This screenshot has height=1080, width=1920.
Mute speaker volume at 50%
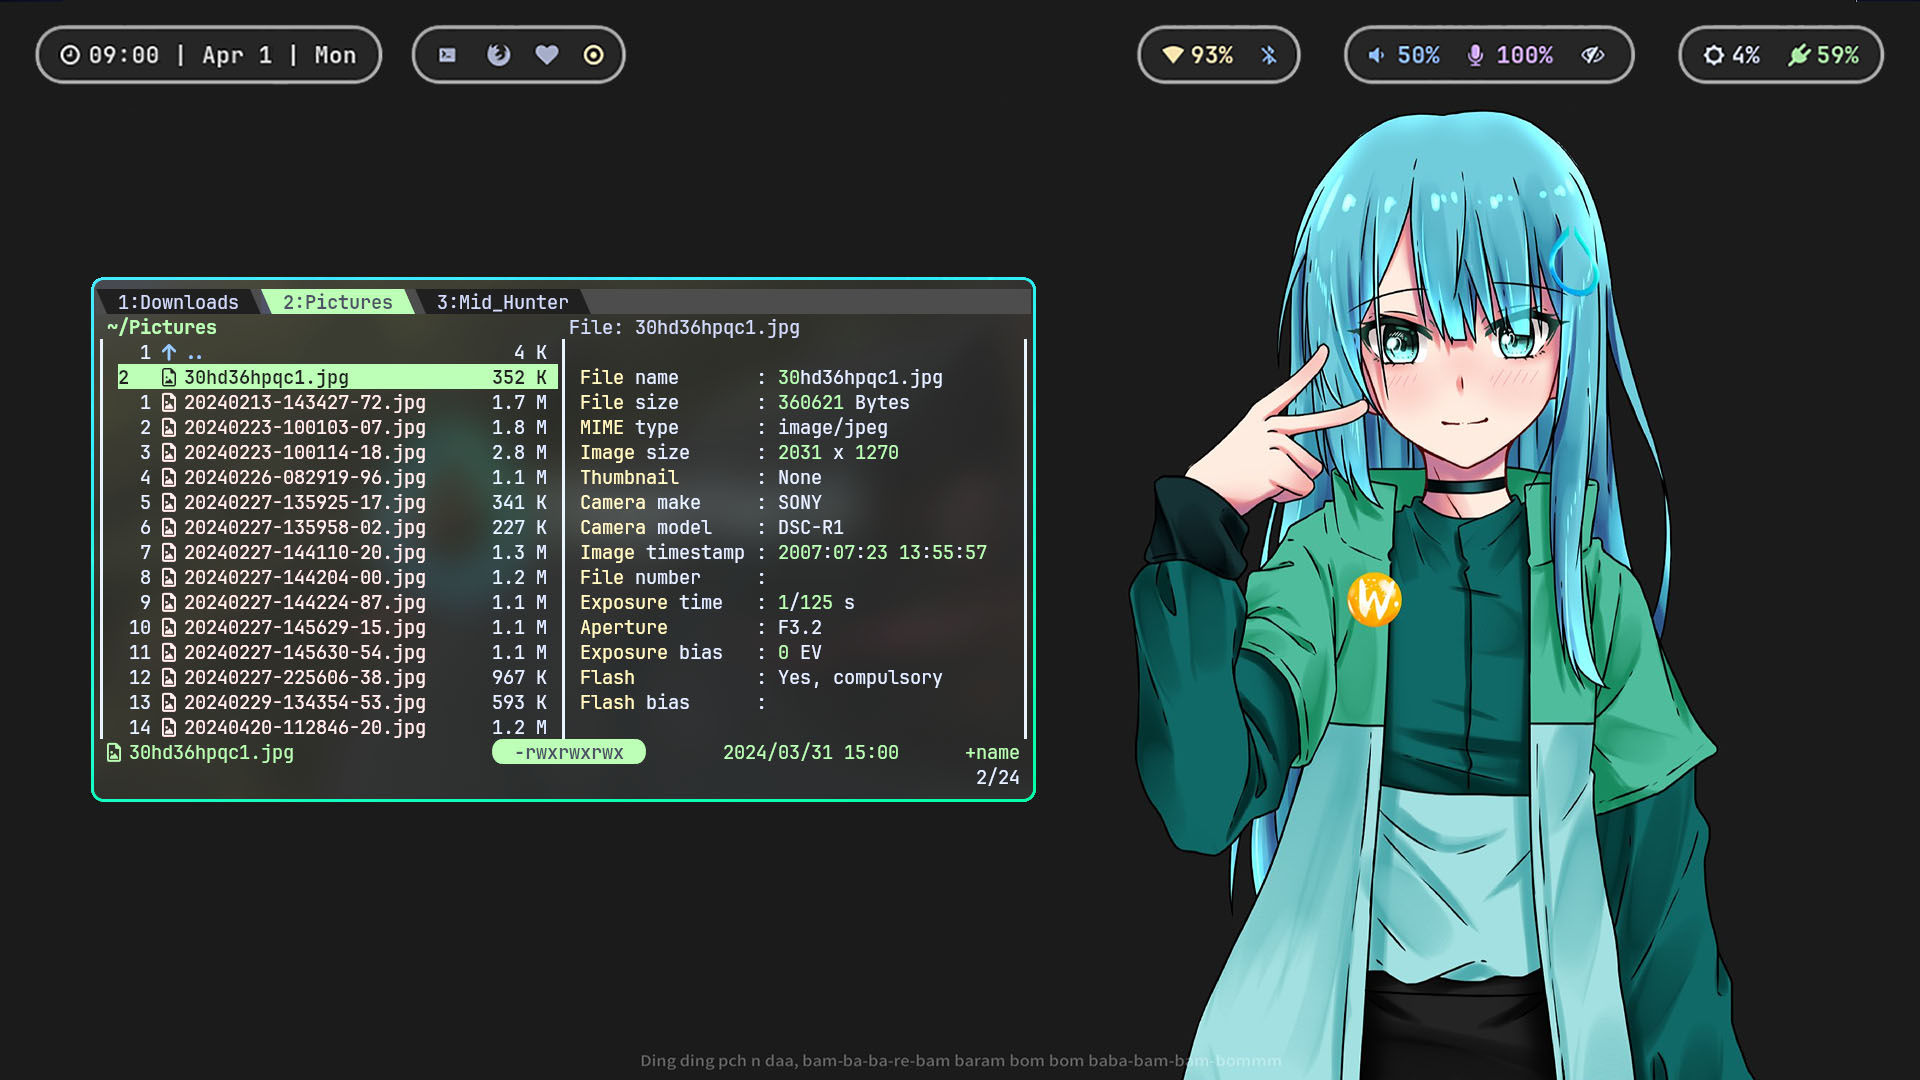pos(1404,55)
